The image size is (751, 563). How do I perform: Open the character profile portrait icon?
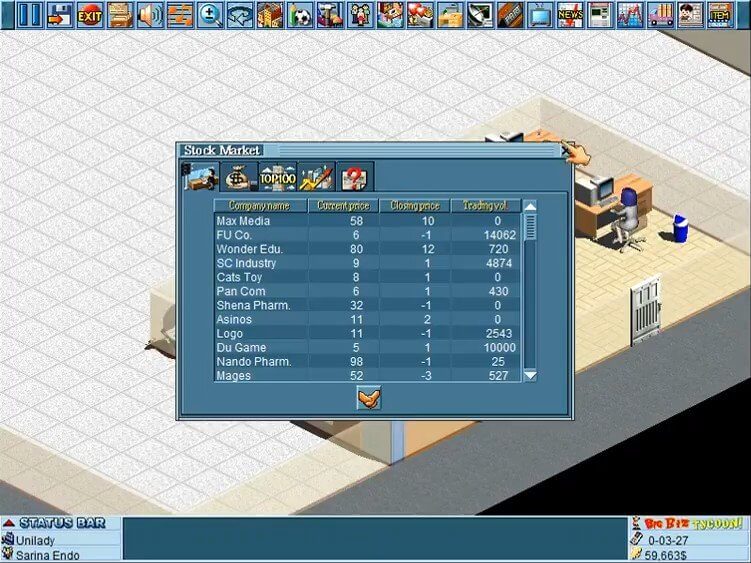(x=690, y=14)
